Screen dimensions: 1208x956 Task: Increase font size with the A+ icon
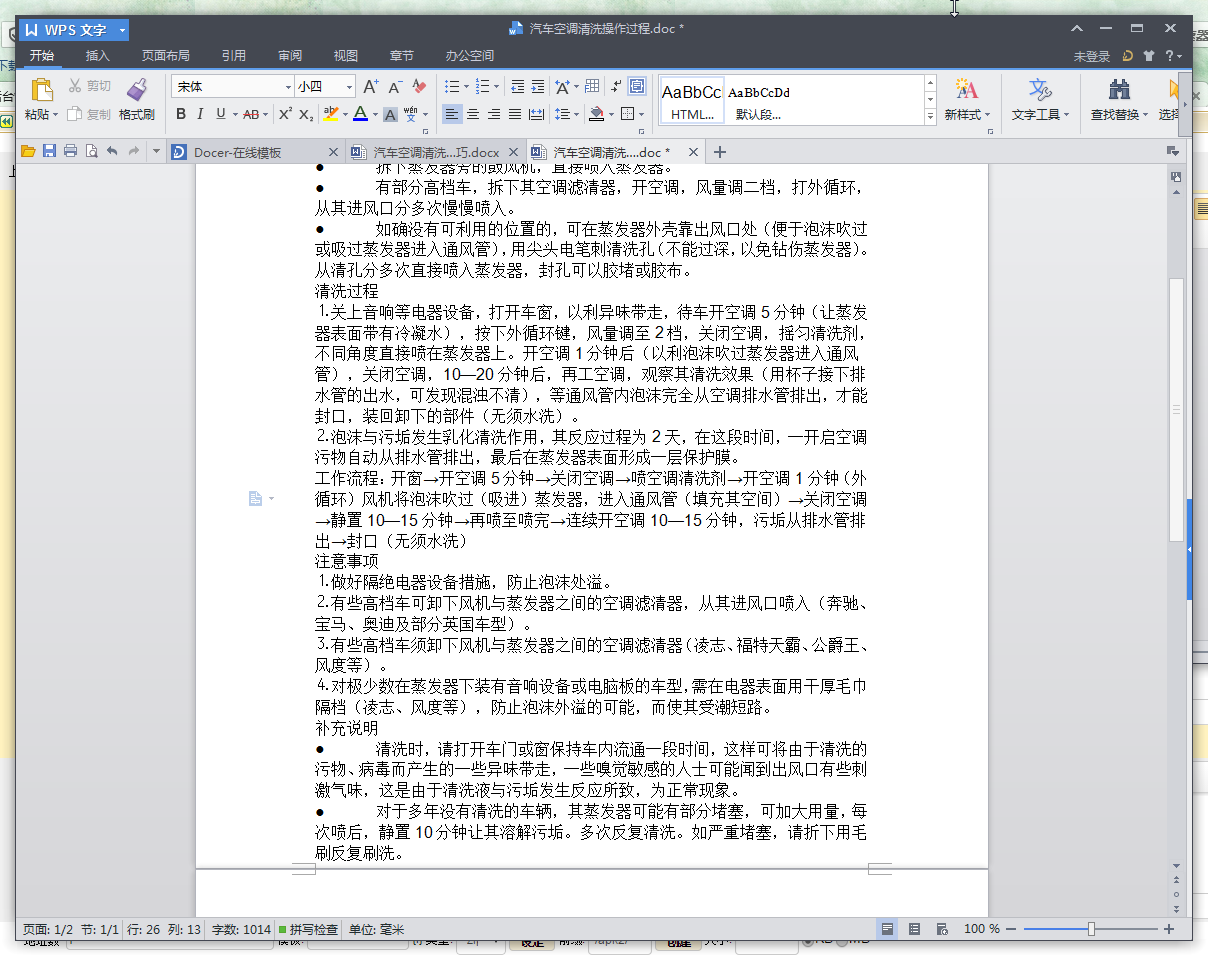(371, 87)
